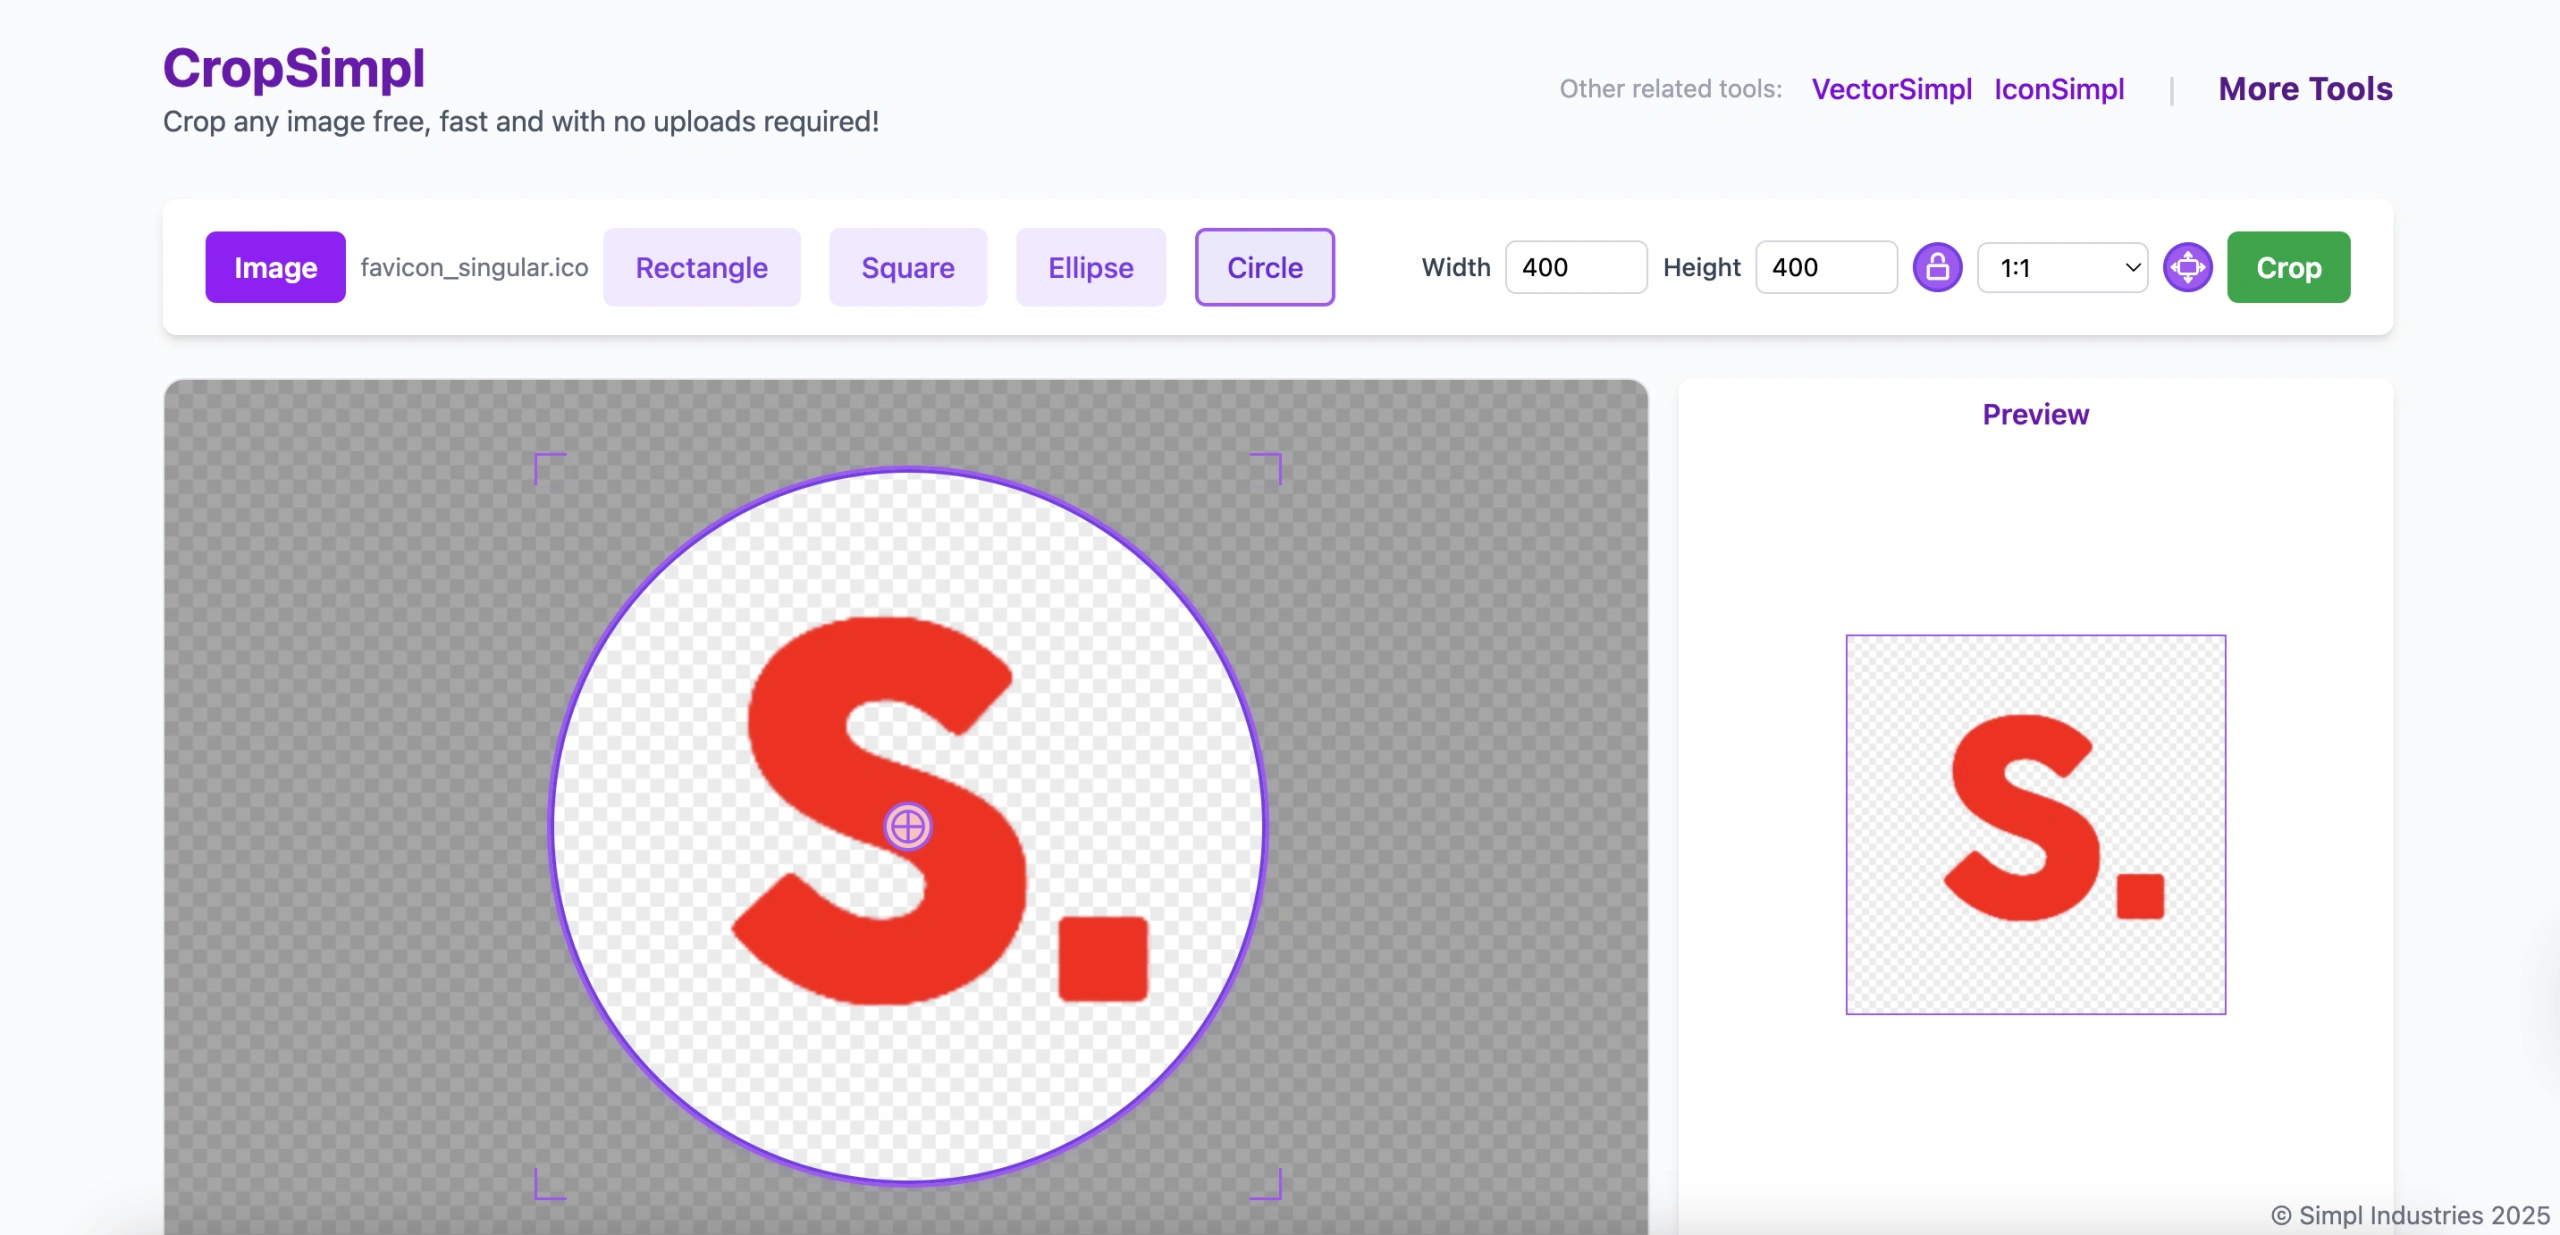Click the Width input field
Screen dimensions: 2560x1235
(1575, 267)
